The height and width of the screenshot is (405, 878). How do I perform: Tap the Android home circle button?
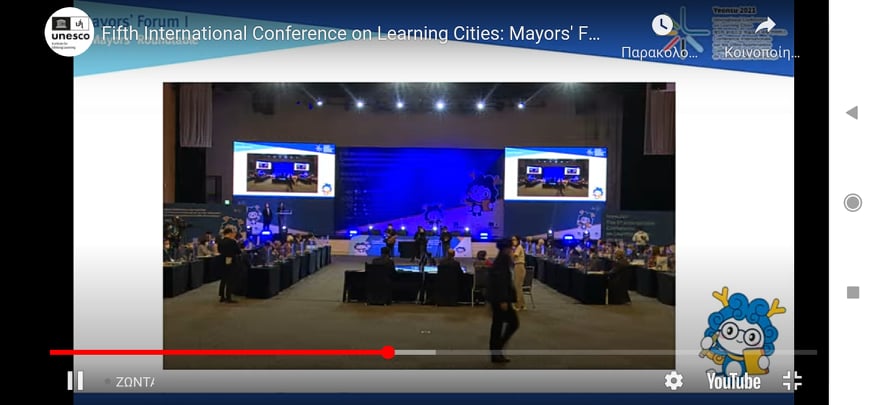point(852,202)
